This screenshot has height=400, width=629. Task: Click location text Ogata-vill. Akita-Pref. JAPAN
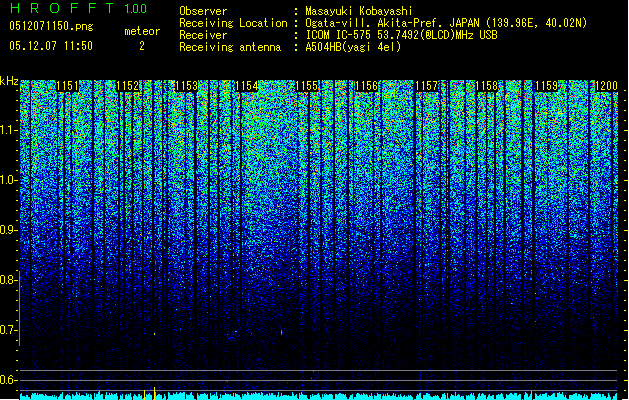point(391,23)
